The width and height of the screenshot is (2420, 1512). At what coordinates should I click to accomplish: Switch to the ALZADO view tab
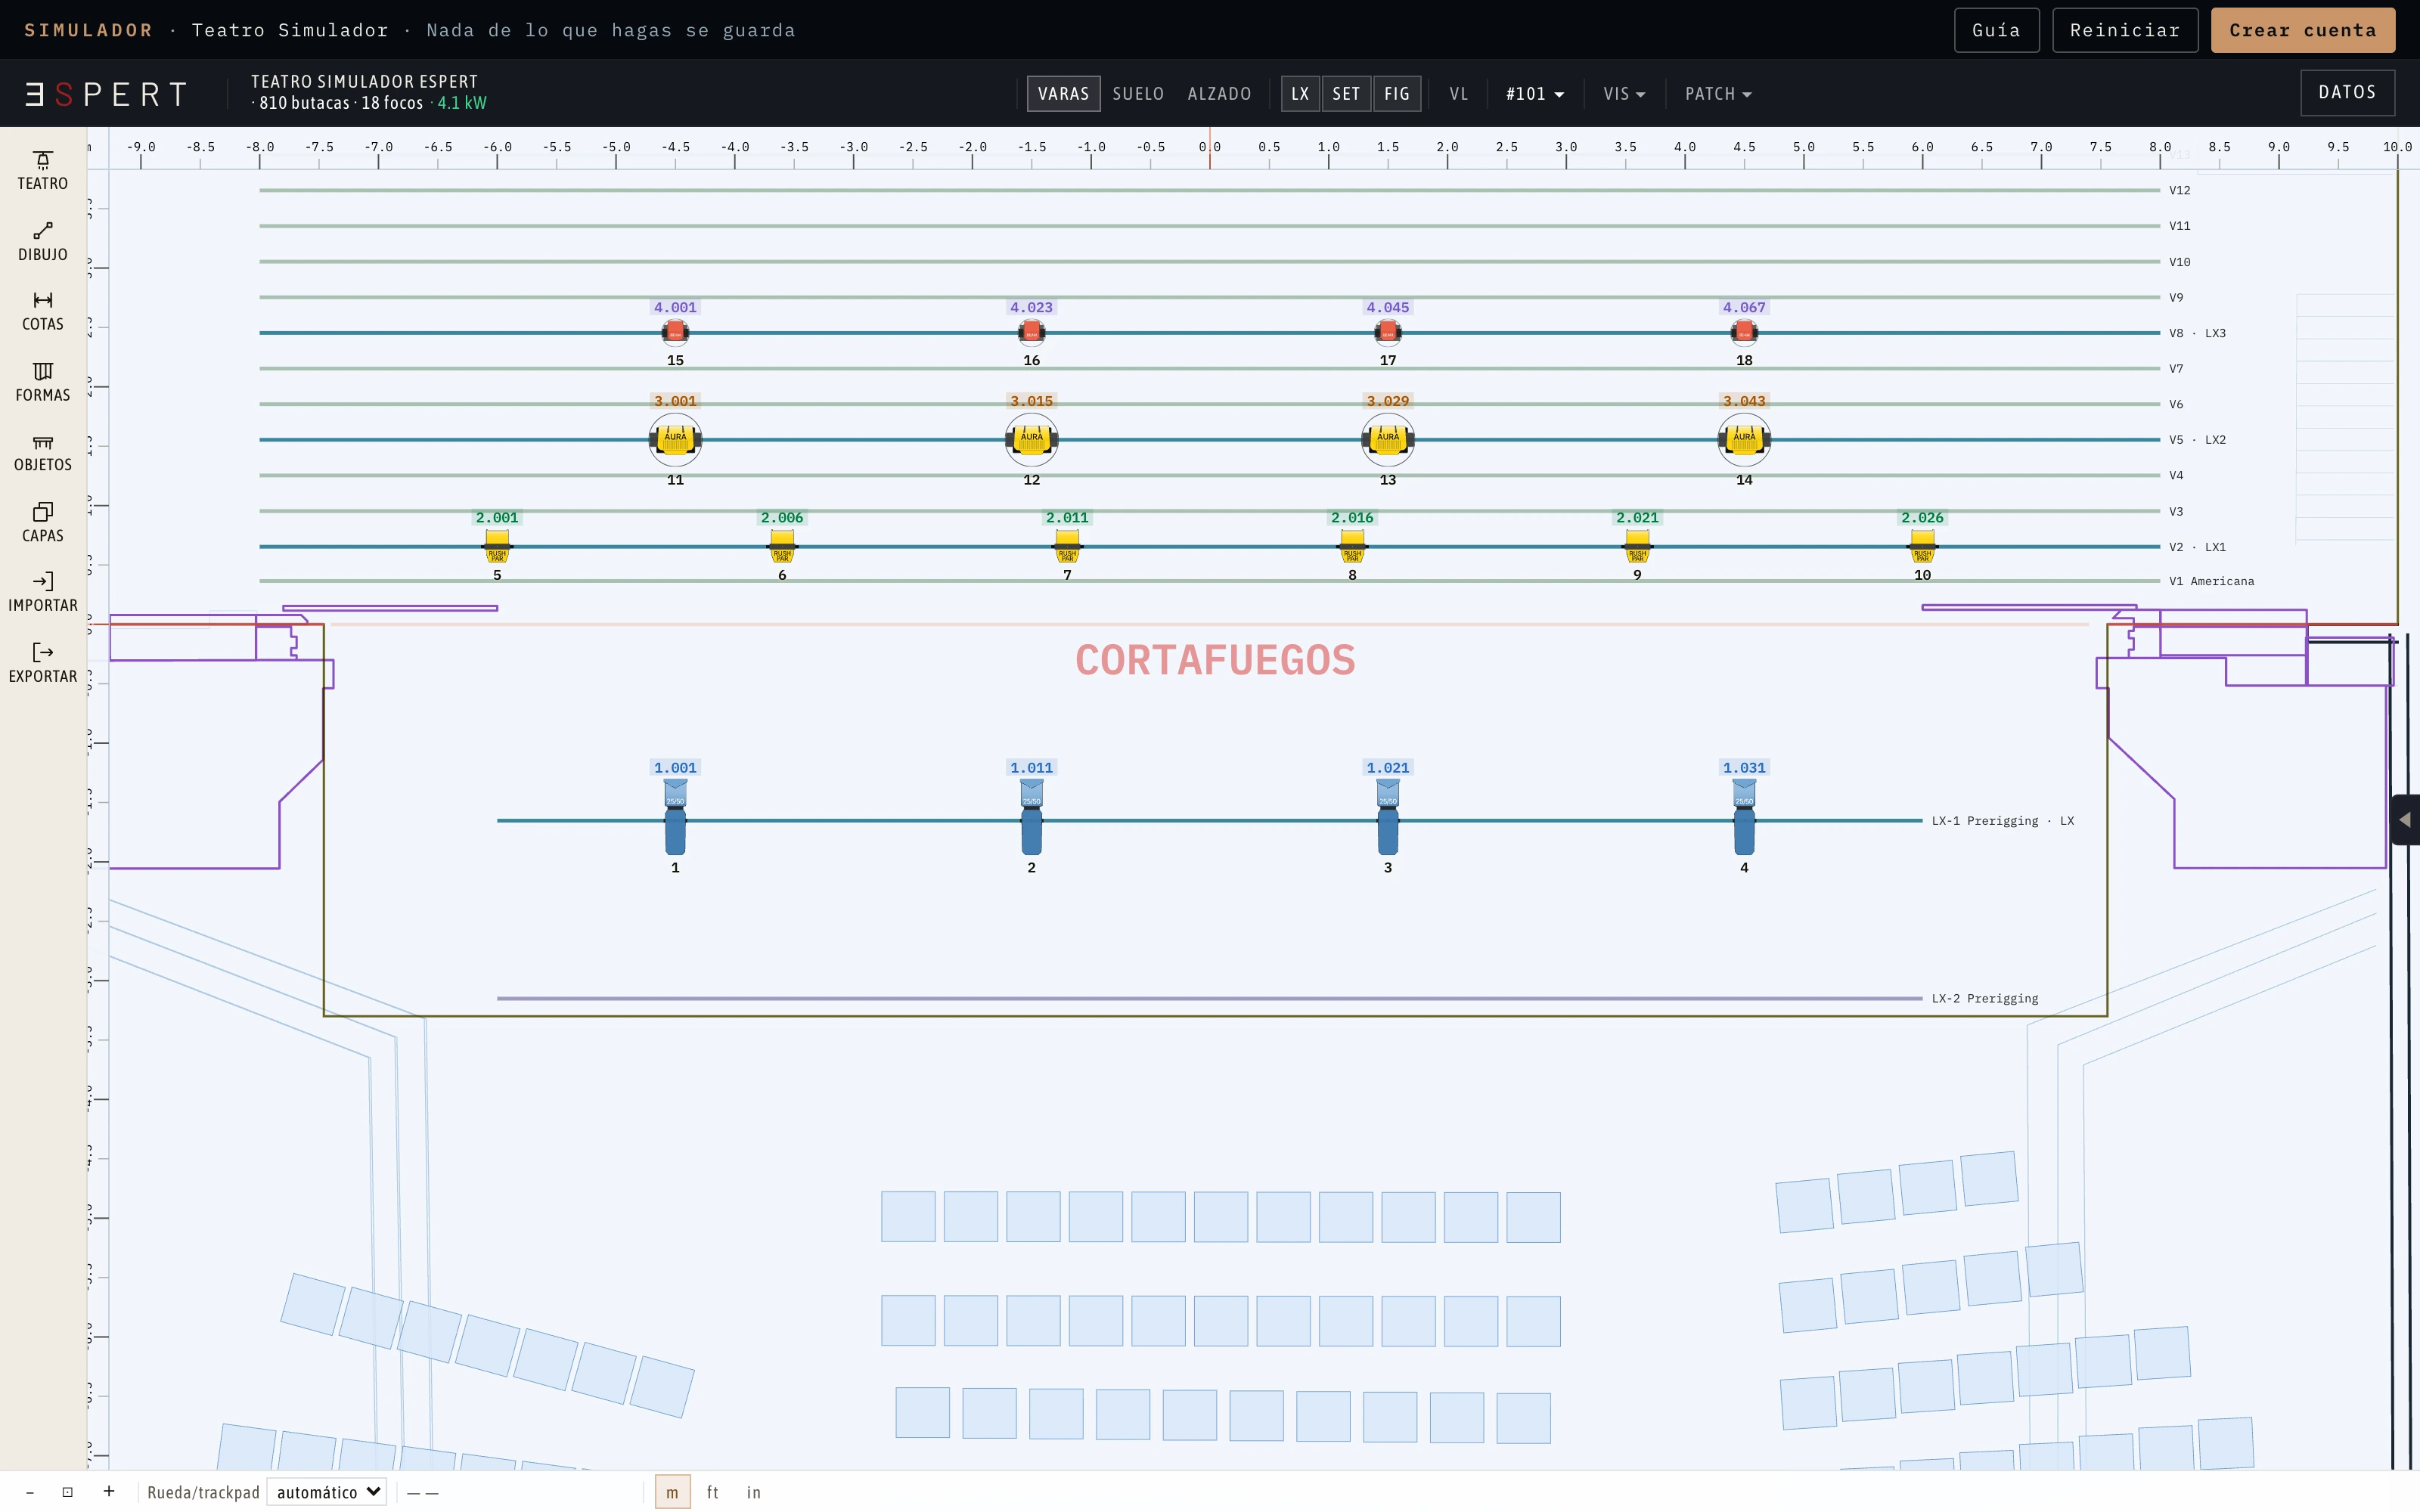click(1219, 94)
